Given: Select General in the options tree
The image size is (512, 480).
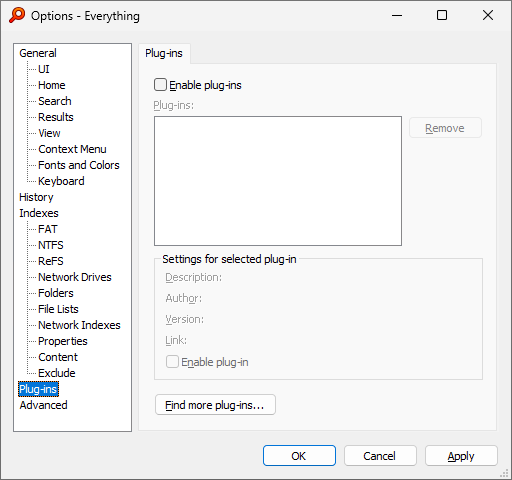Looking at the screenshot, I should pyautogui.click(x=38, y=53).
